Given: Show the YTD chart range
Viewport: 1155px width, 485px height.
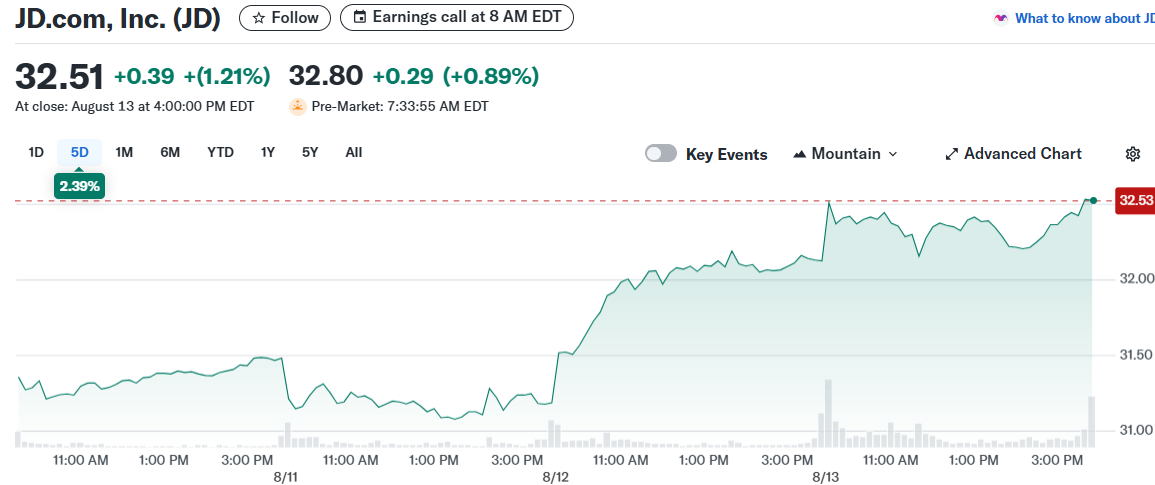Looking at the screenshot, I should pos(220,153).
